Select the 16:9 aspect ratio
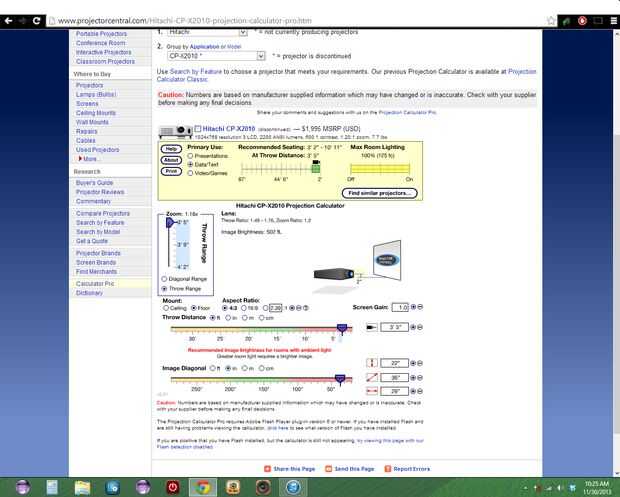Screen dimensions: 620x497 [x=244, y=308]
